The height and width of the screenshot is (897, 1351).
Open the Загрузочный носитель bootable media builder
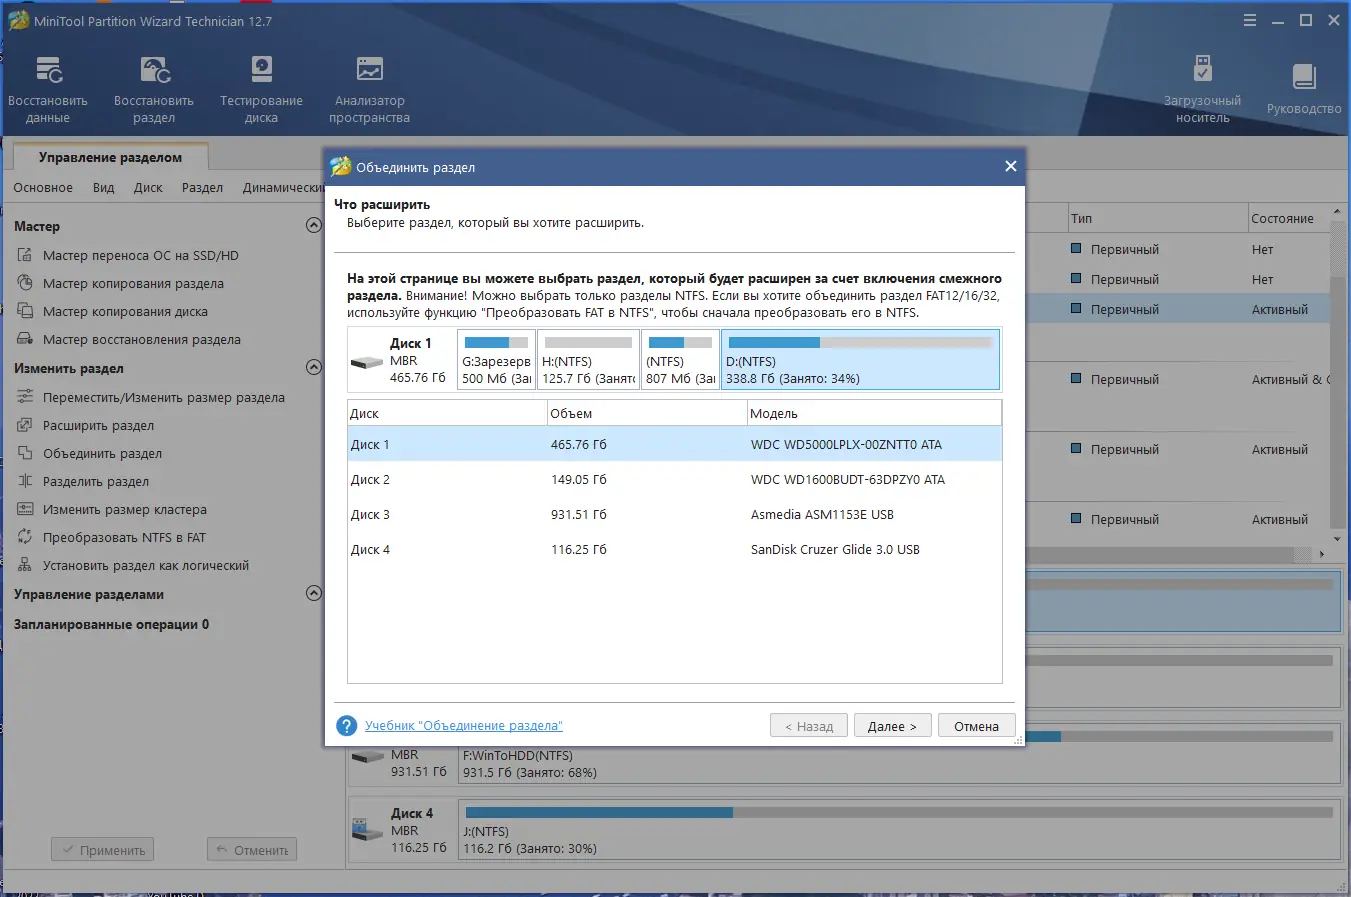click(1202, 89)
